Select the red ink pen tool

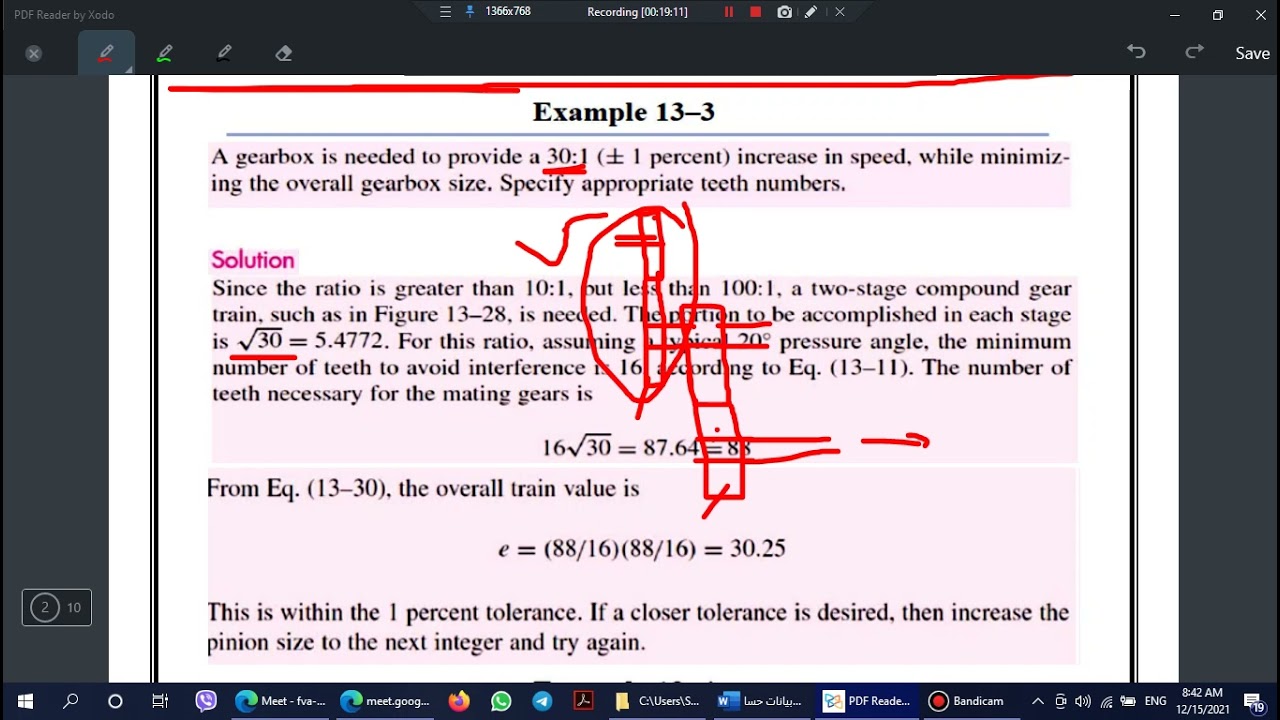106,53
